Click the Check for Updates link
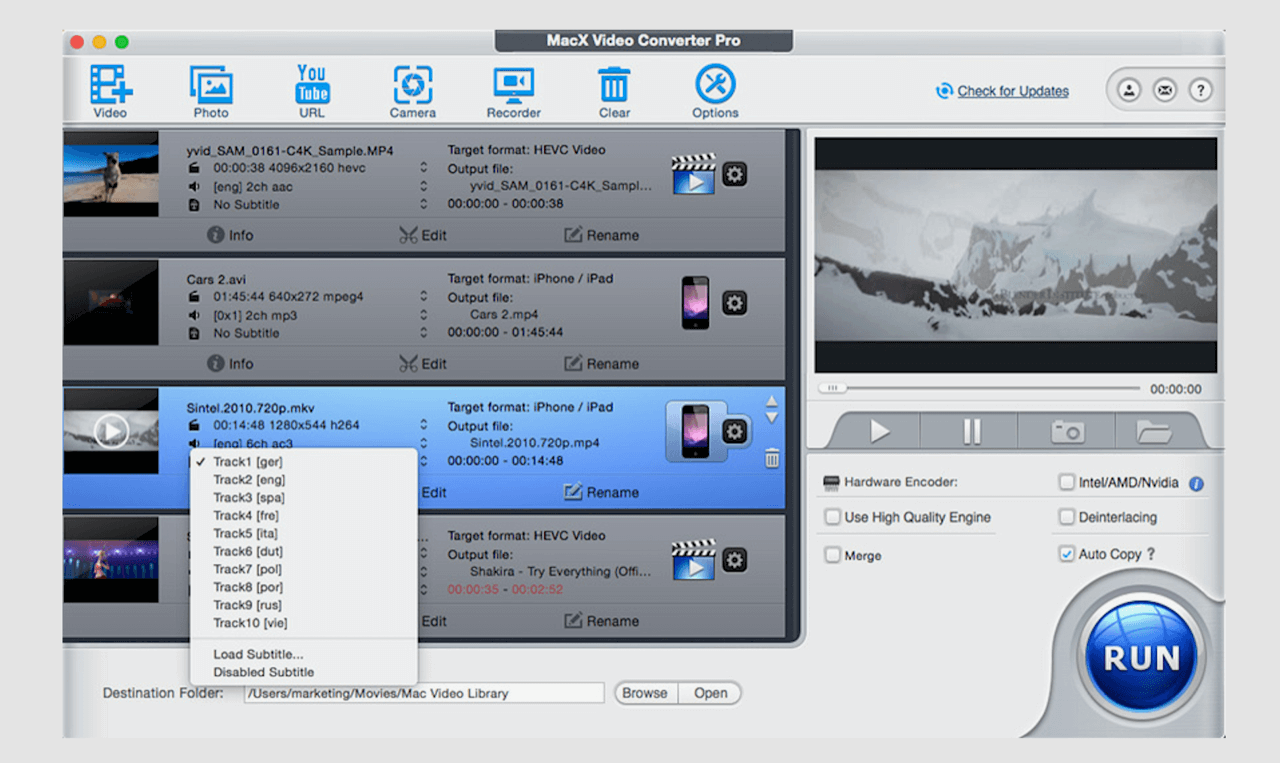The height and width of the screenshot is (763, 1280). [1013, 91]
